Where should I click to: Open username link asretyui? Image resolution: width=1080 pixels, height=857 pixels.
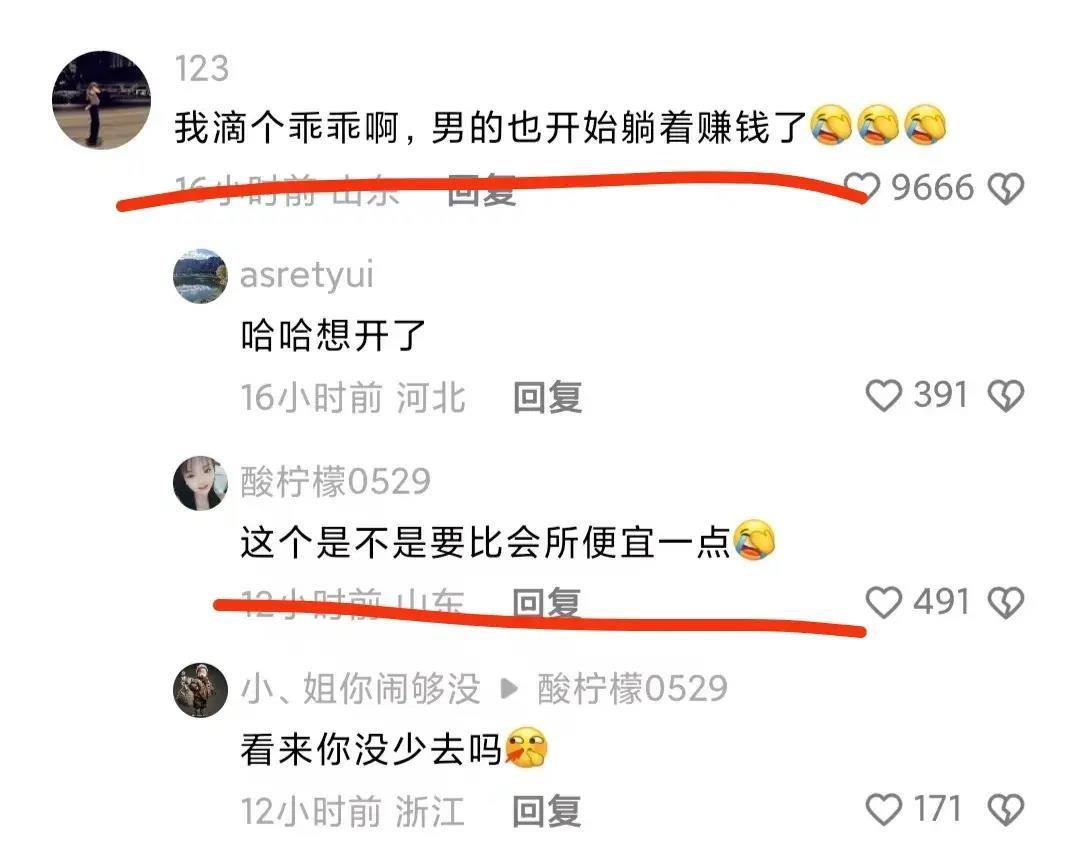307,275
